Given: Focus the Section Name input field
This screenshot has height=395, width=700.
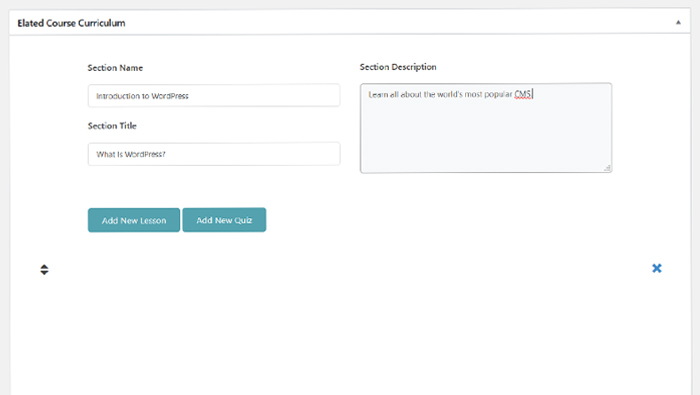Looking at the screenshot, I should 214,96.
